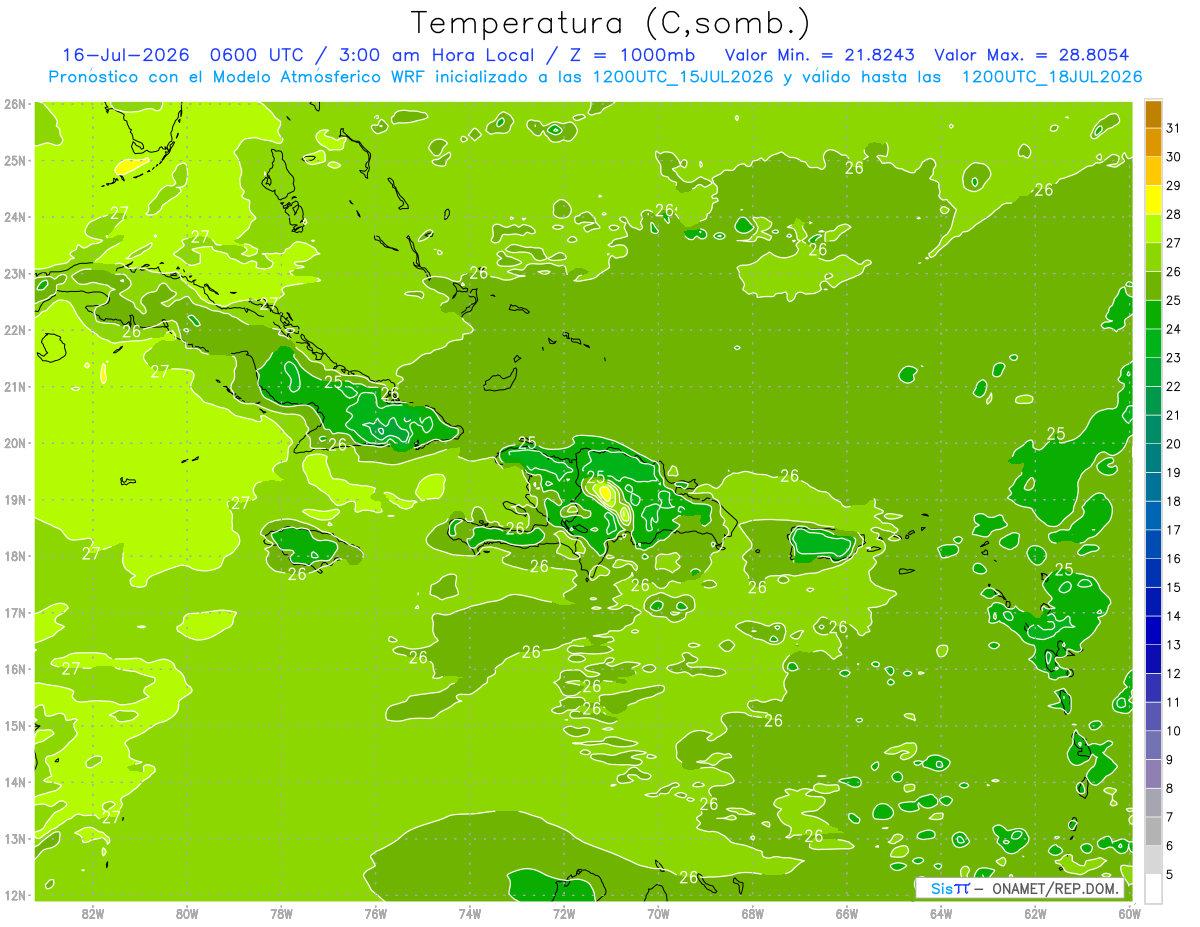Pick the brown colorbar segment above 31
The width and height of the screenshot is (1200, 927).
pyautogui.click(x=1153, y=115)
